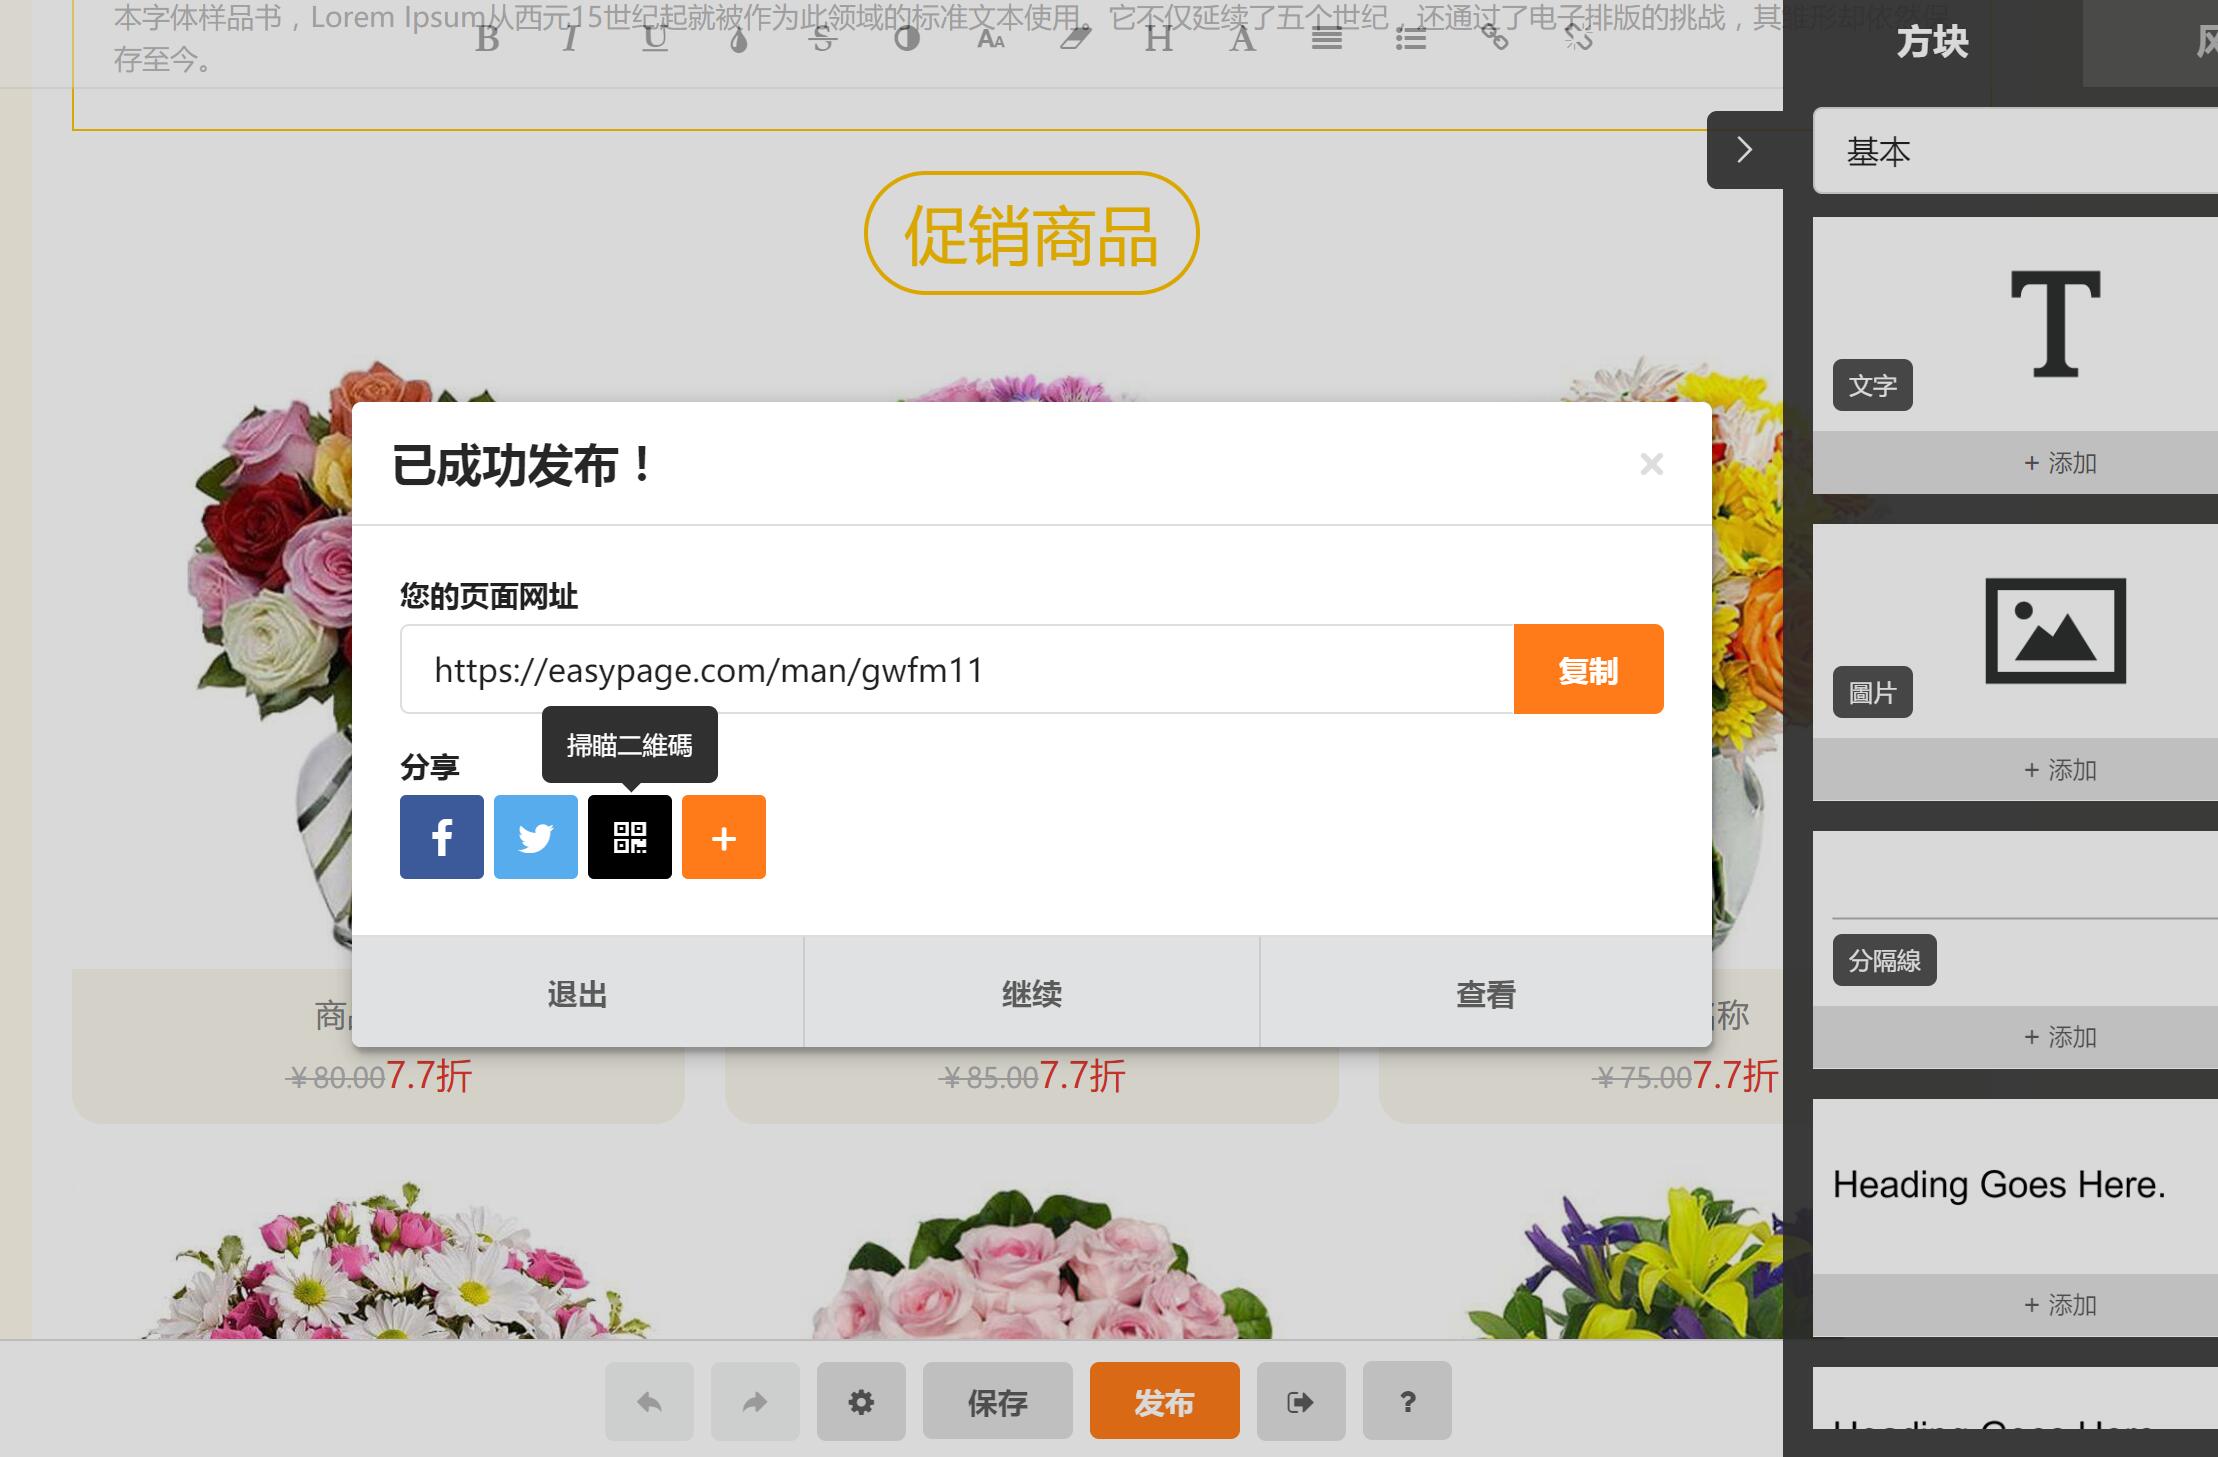
Task: Click the orange 发布 button
Action: pos(1164,1401)
